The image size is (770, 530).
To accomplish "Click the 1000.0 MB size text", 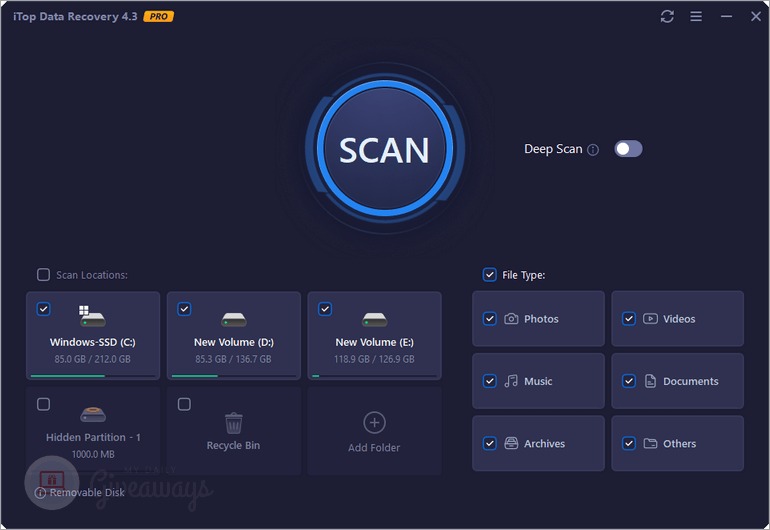I will point(93,454).
